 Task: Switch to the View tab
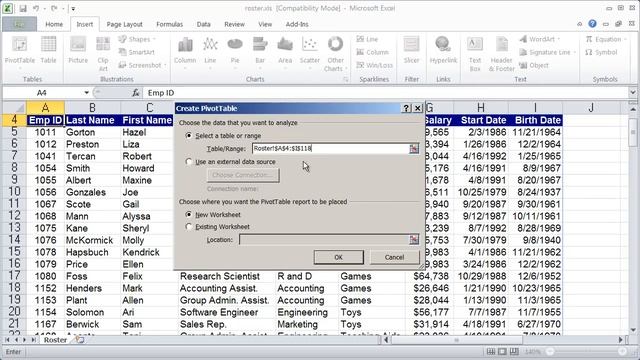pos(265,24)
